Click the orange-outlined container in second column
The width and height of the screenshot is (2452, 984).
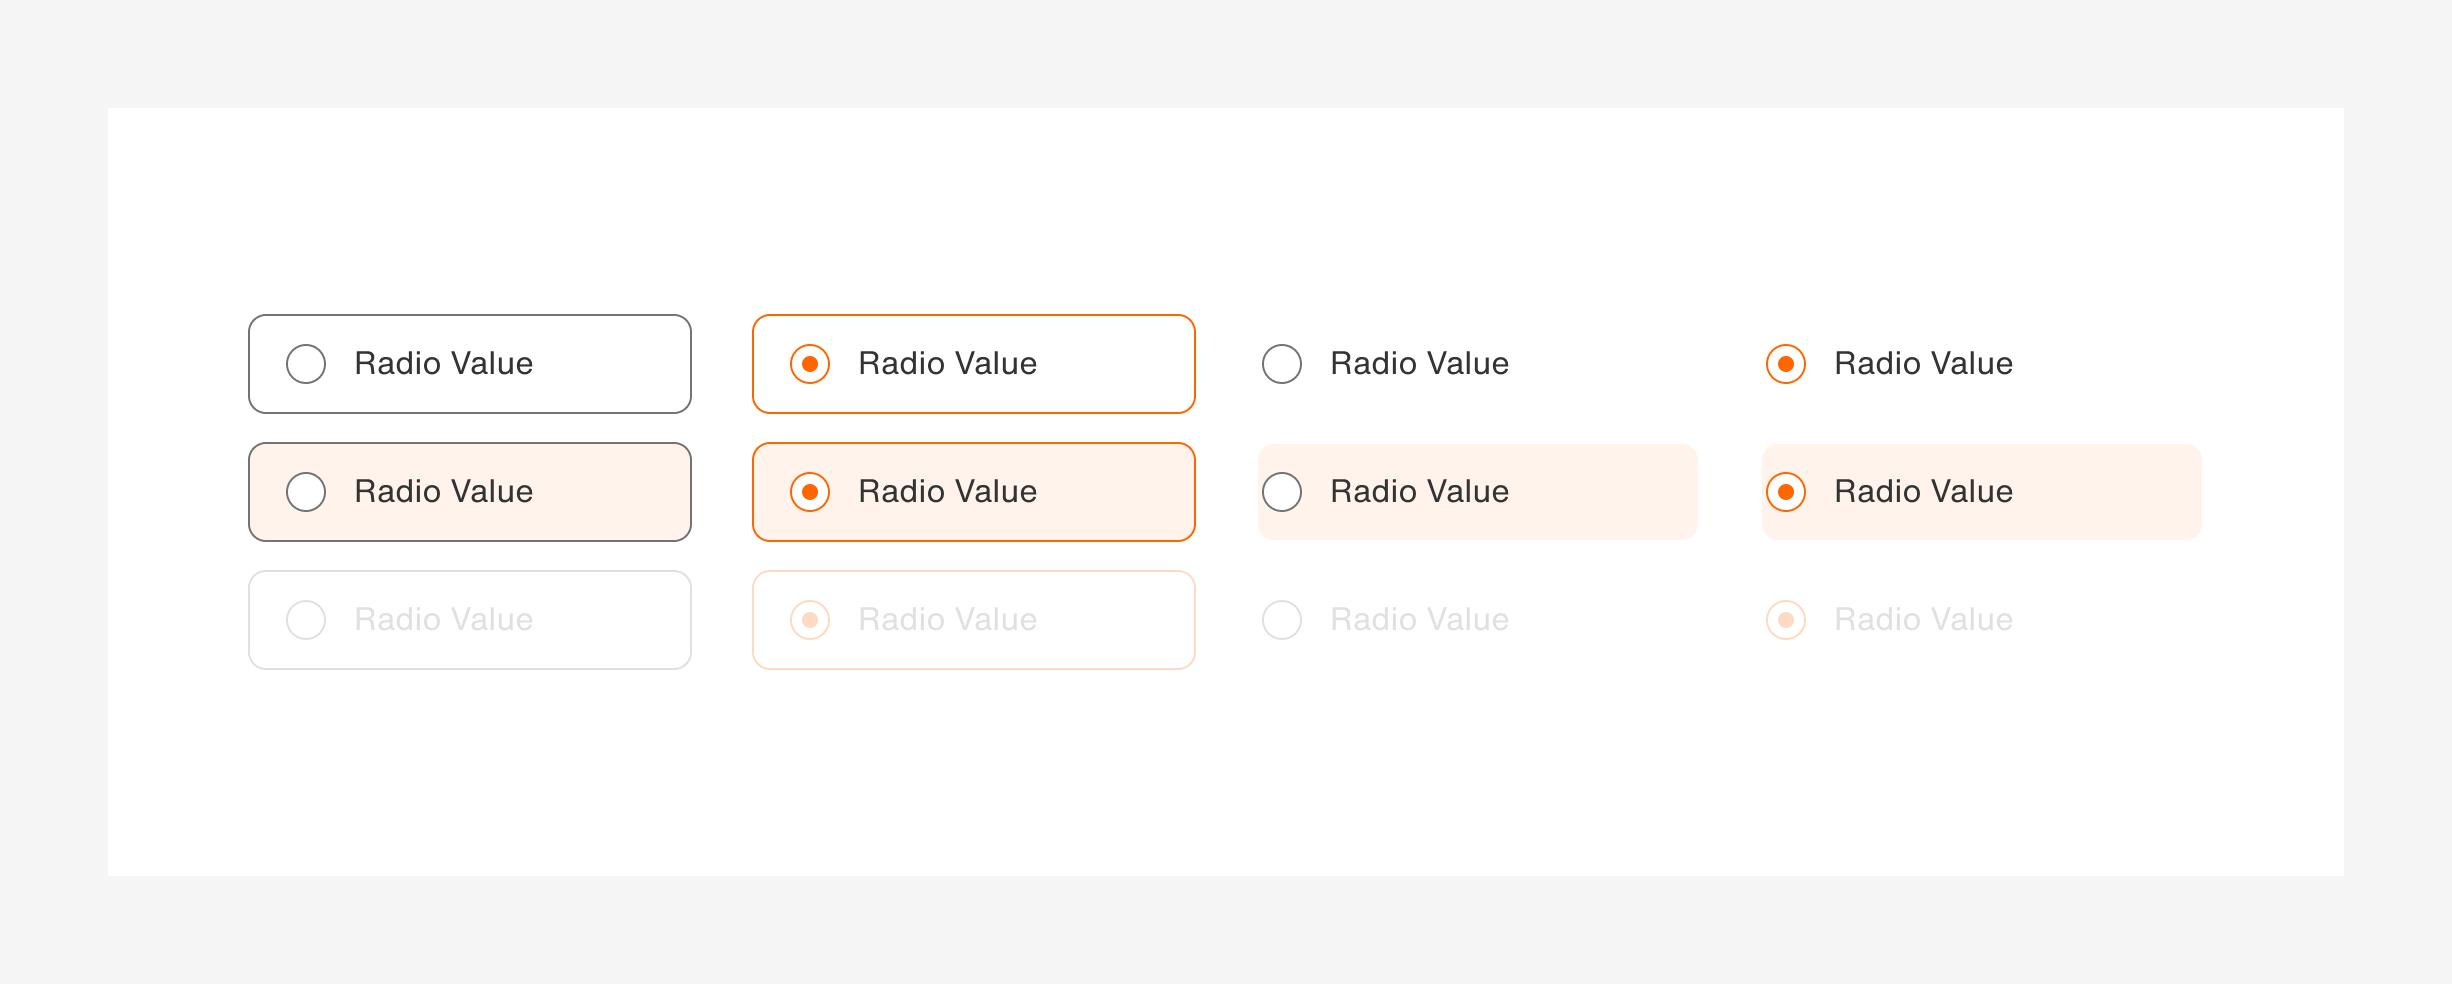point(973,363)
